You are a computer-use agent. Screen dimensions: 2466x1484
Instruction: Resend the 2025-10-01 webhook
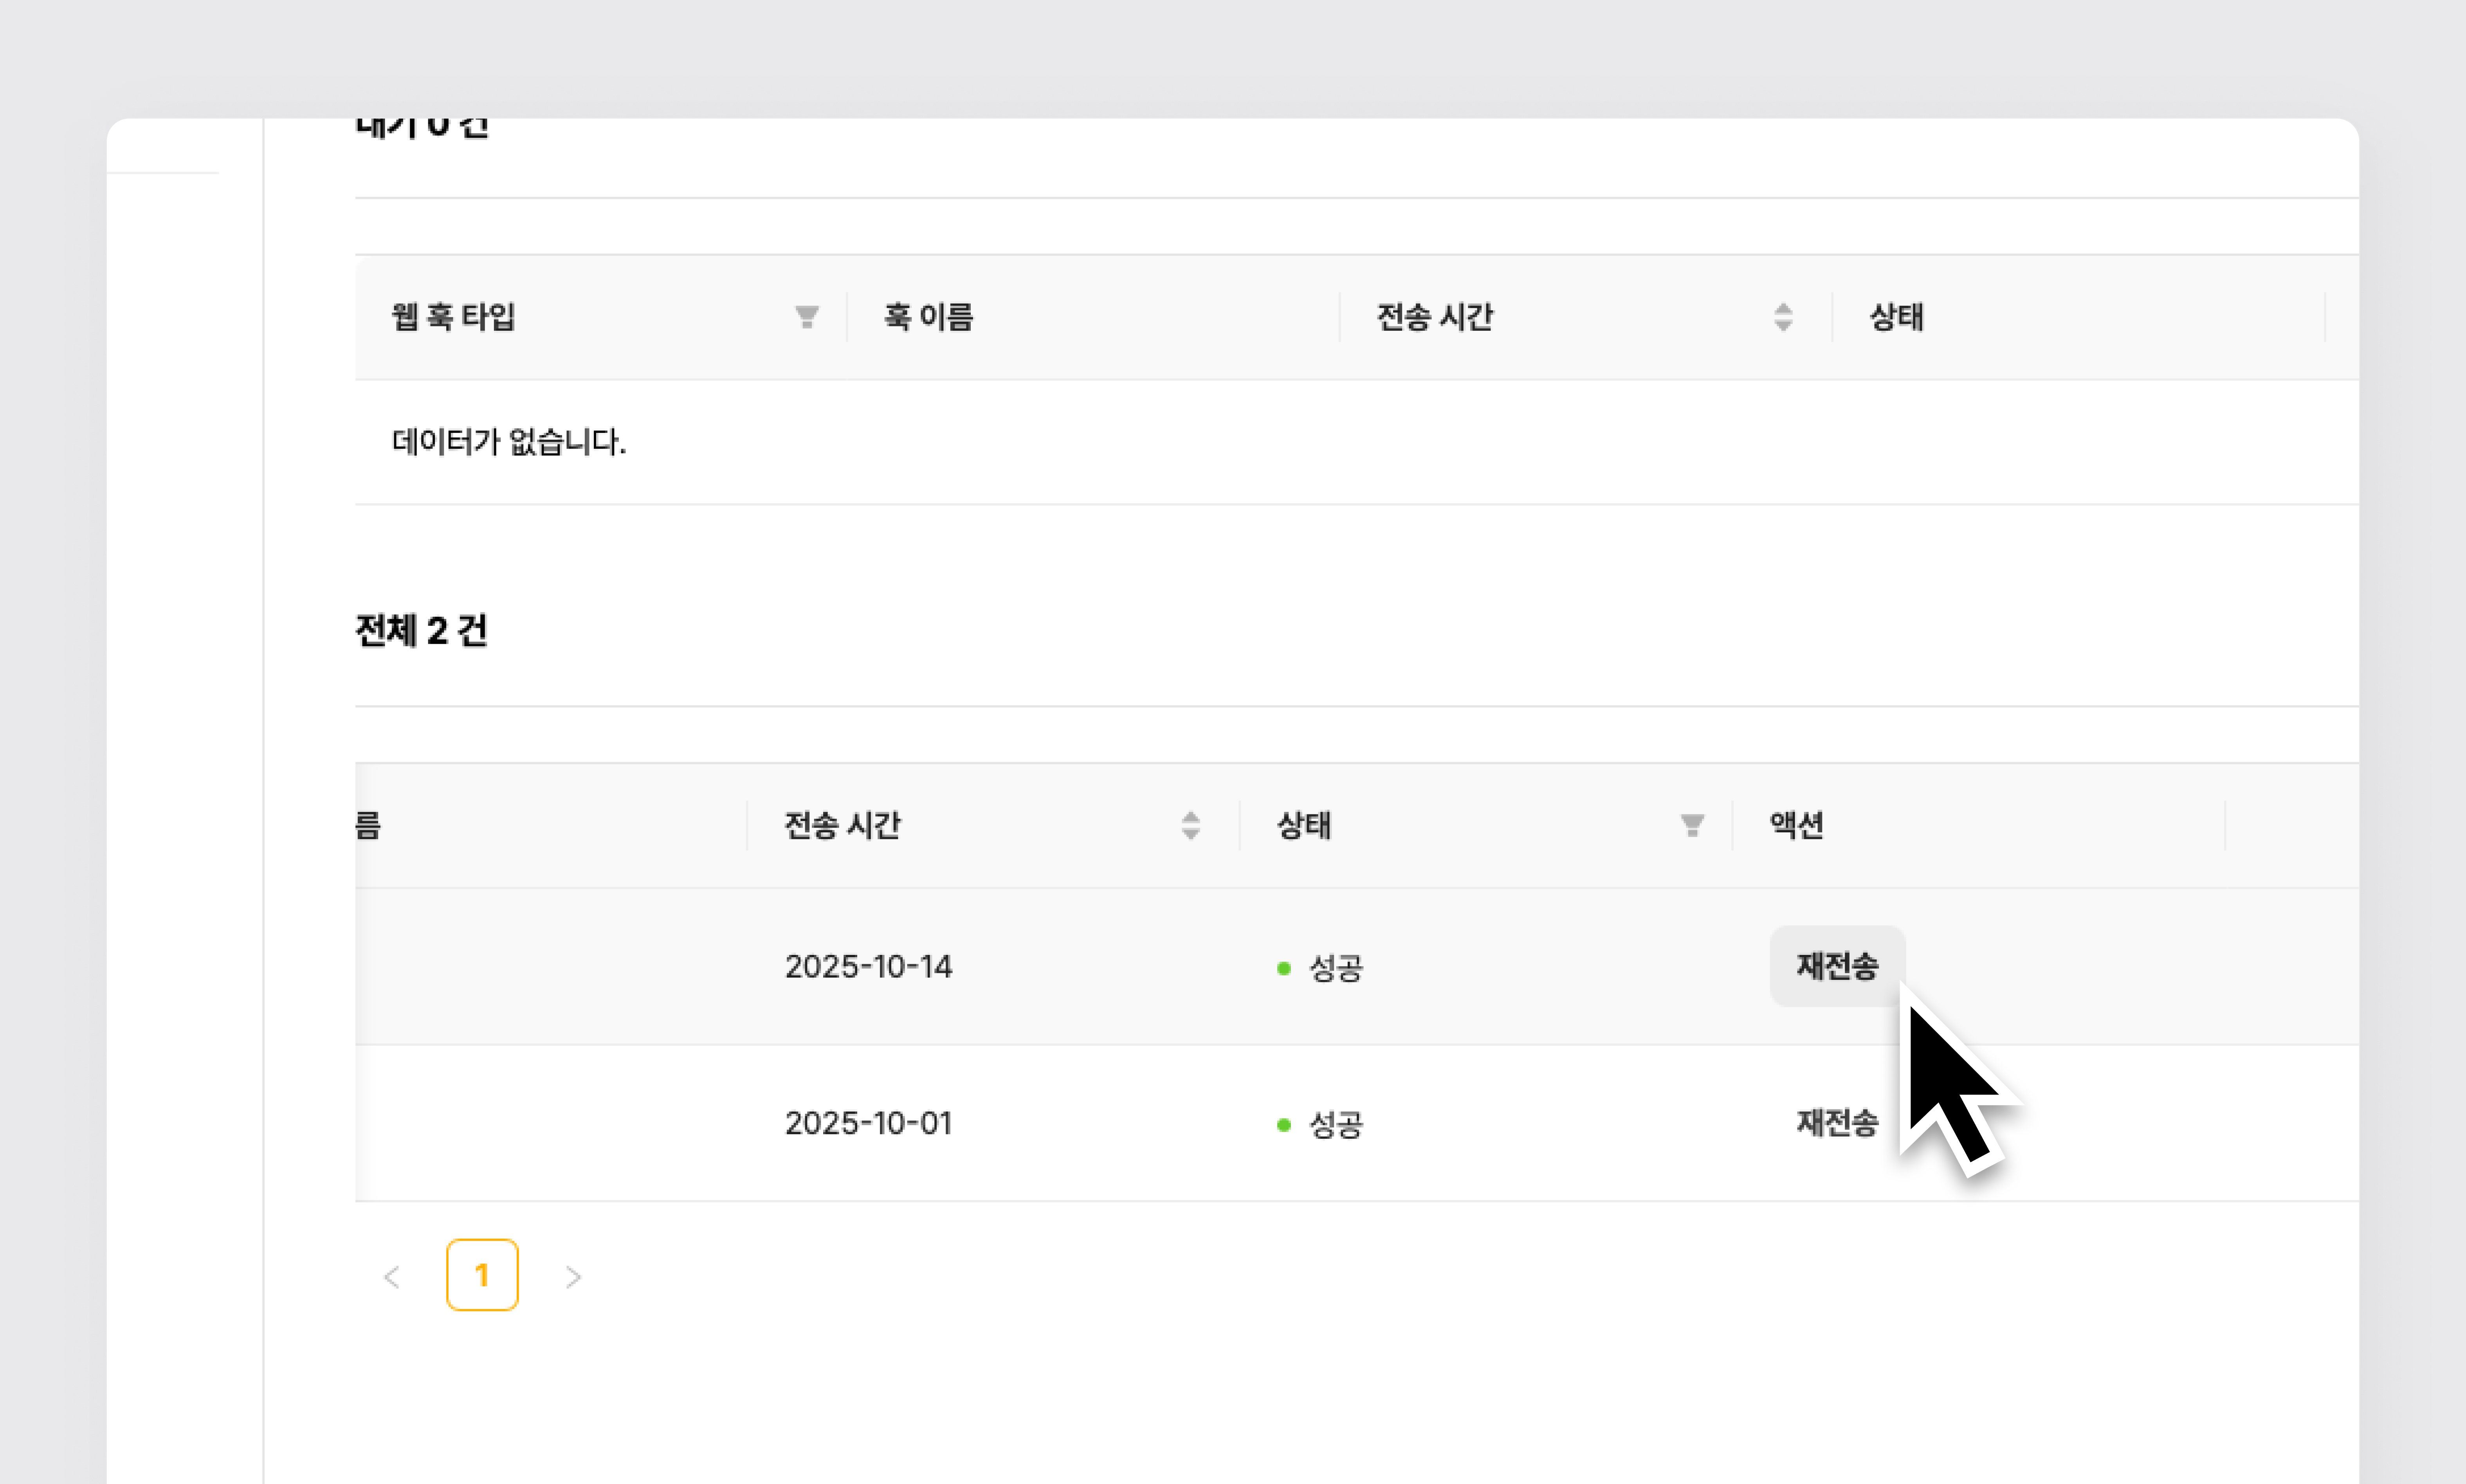[x=1836, y=1123]
